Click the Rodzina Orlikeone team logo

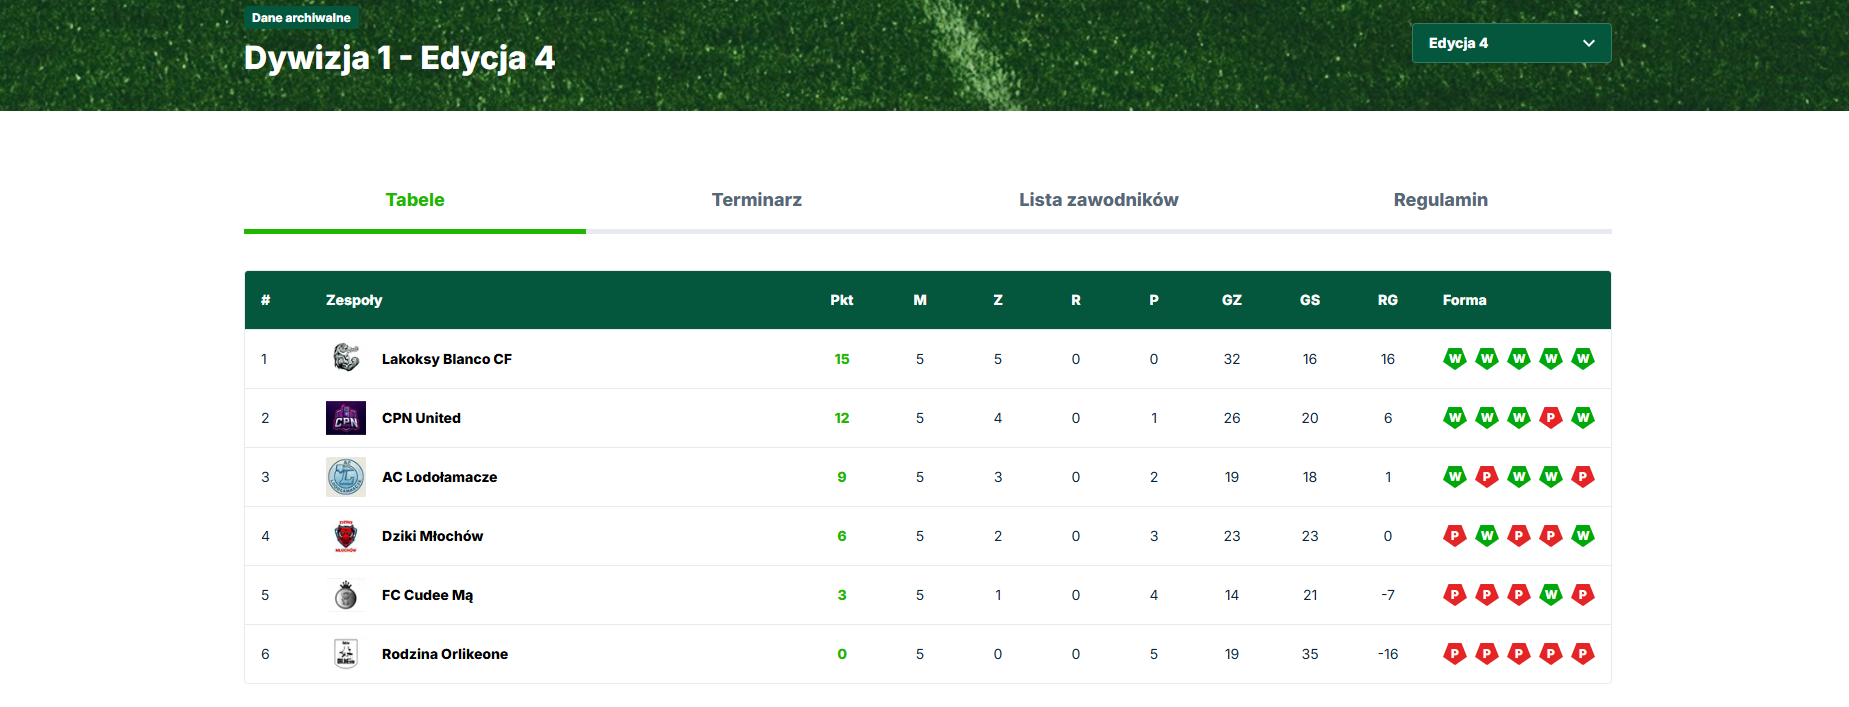(346, 654)
